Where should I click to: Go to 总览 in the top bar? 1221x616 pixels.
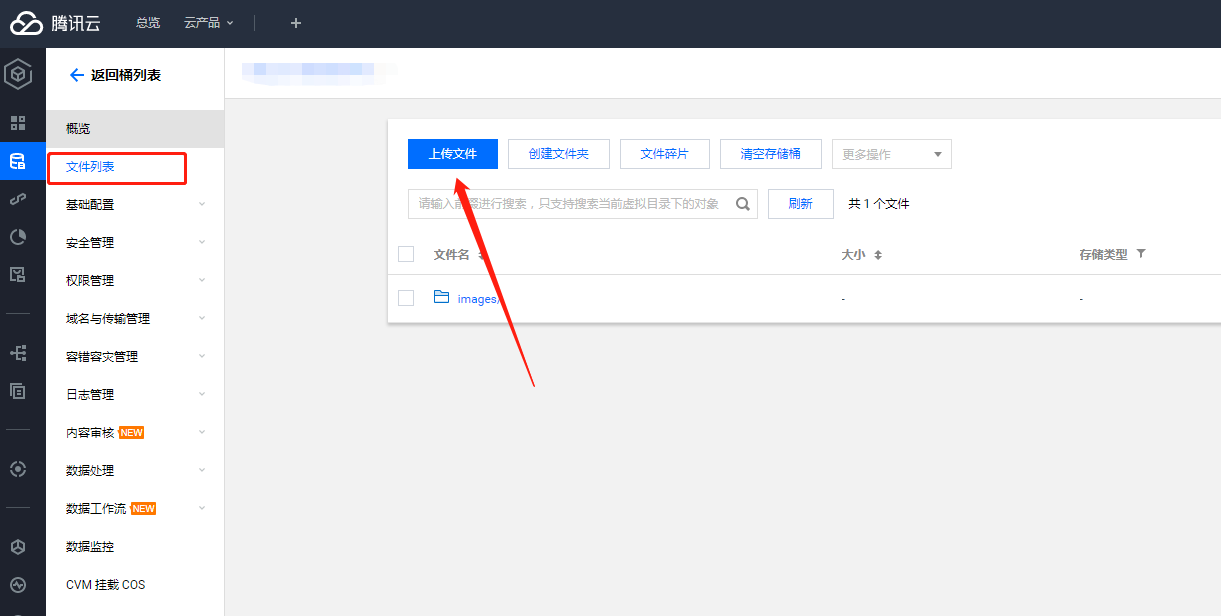[148, 23]
